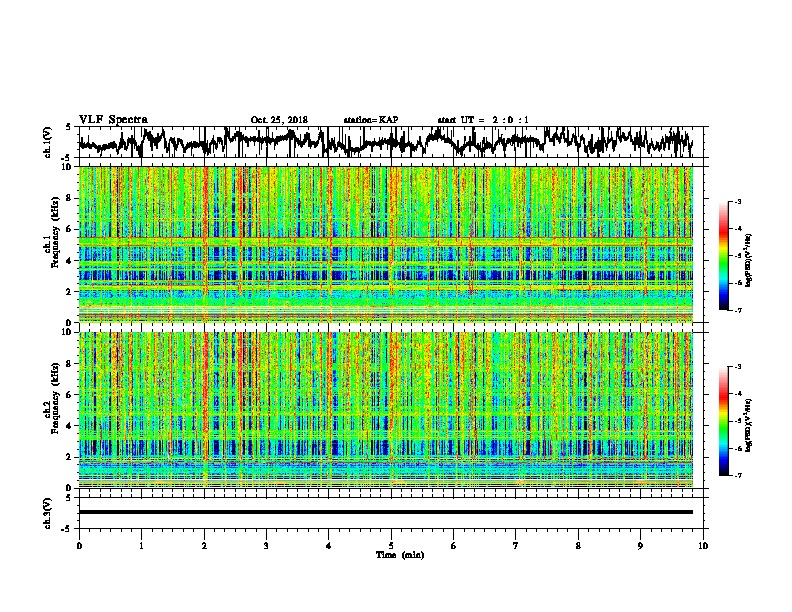792x612 pixels.
Task: Click time axis tick label "2"
Action: pos(204,546)
